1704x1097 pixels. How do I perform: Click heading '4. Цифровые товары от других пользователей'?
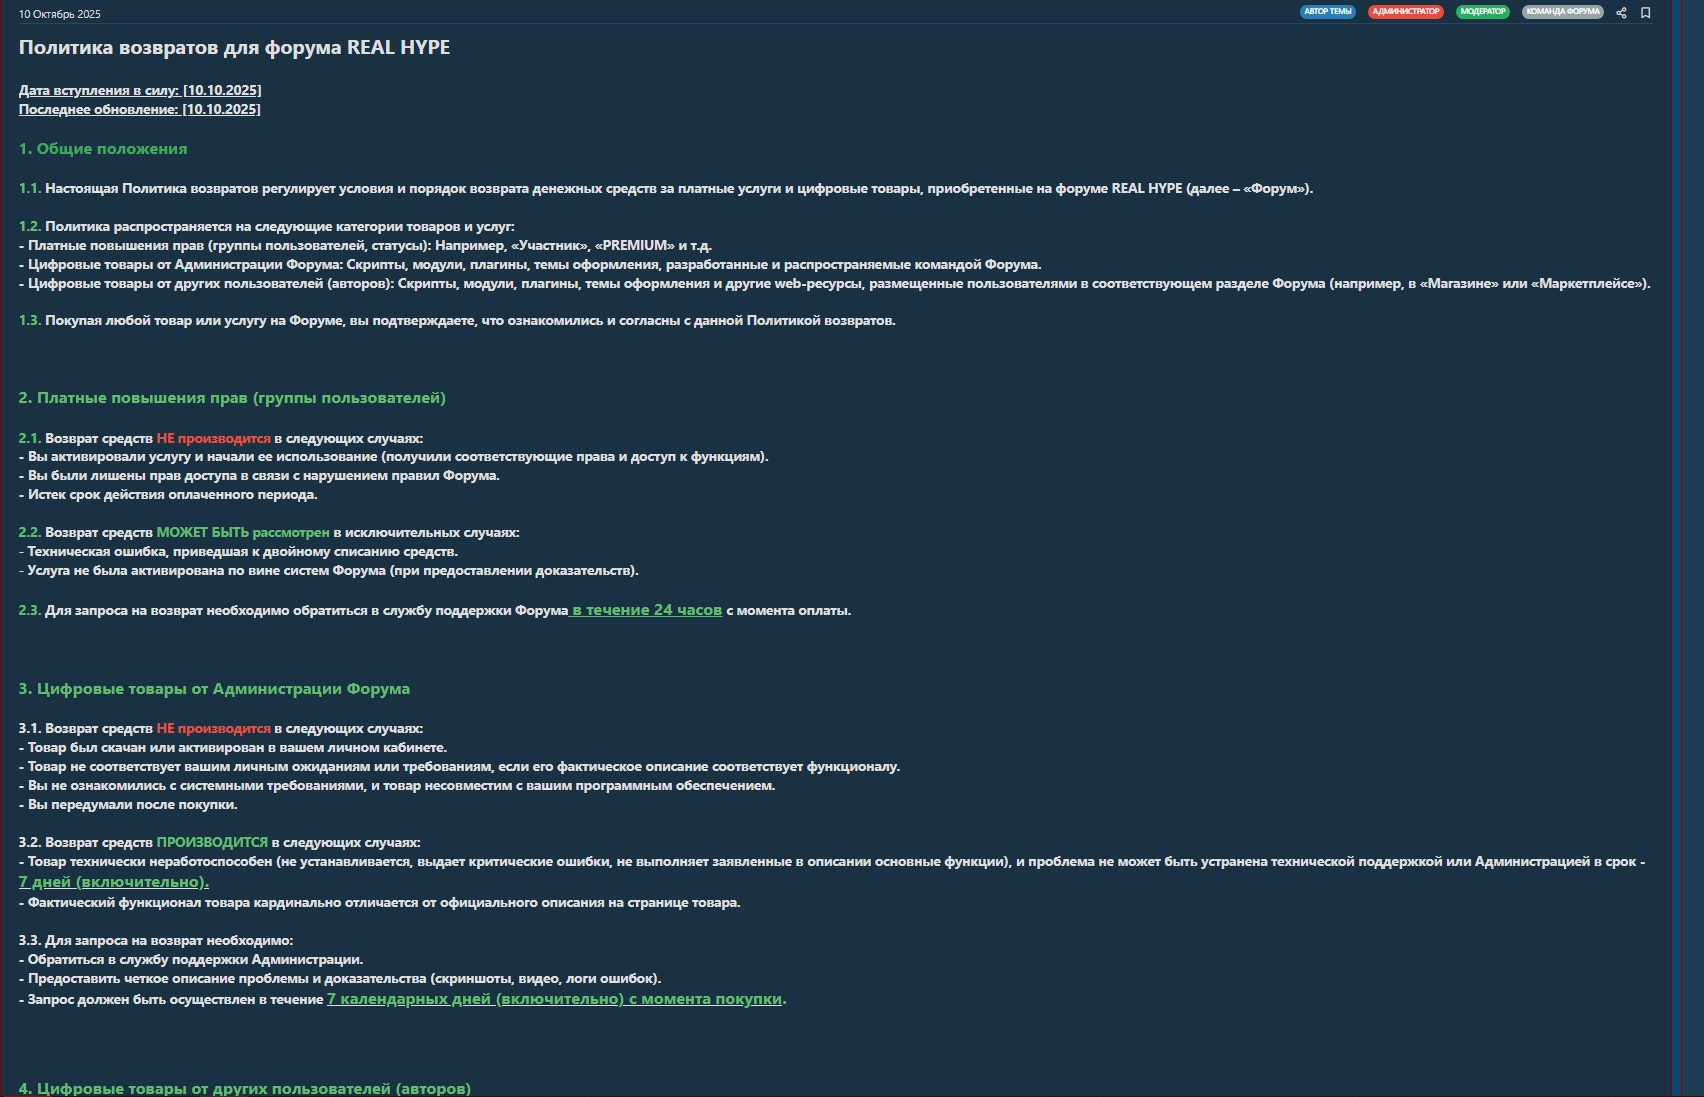(244, 1088)
